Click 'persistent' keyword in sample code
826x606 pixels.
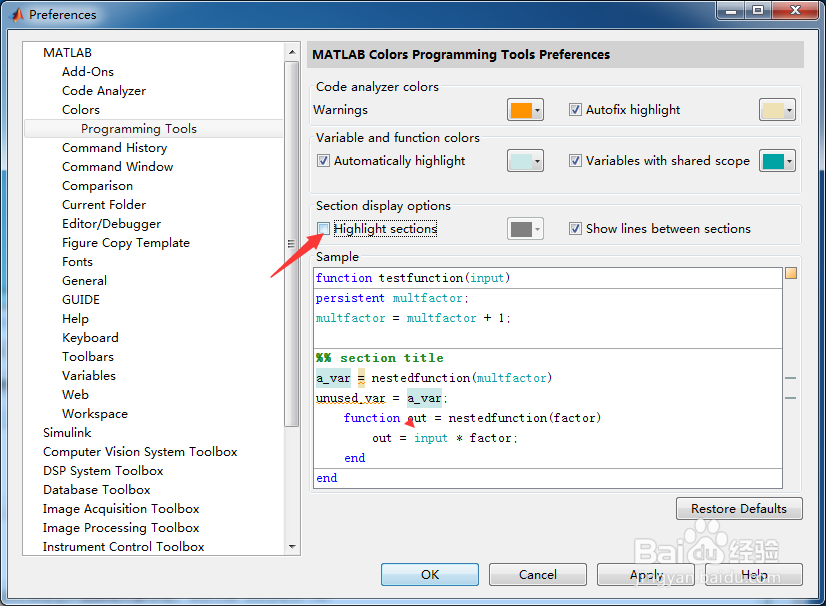[x=350, y=298]
